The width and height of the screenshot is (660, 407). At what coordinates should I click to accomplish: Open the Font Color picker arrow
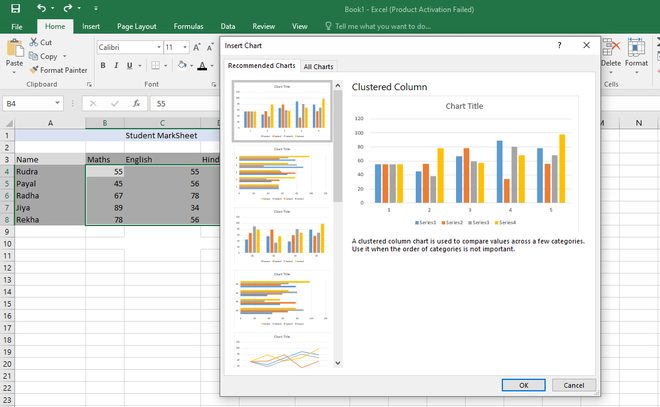[x=212, y=66]
